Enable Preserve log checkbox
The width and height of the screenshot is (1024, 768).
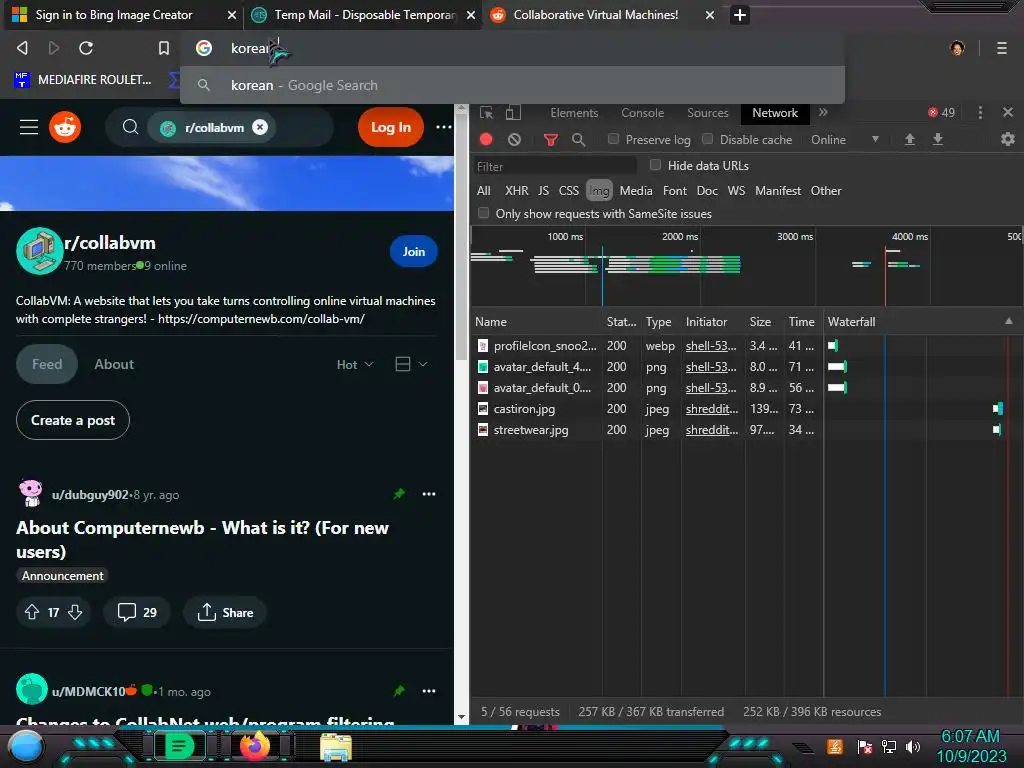pos(613,138)
